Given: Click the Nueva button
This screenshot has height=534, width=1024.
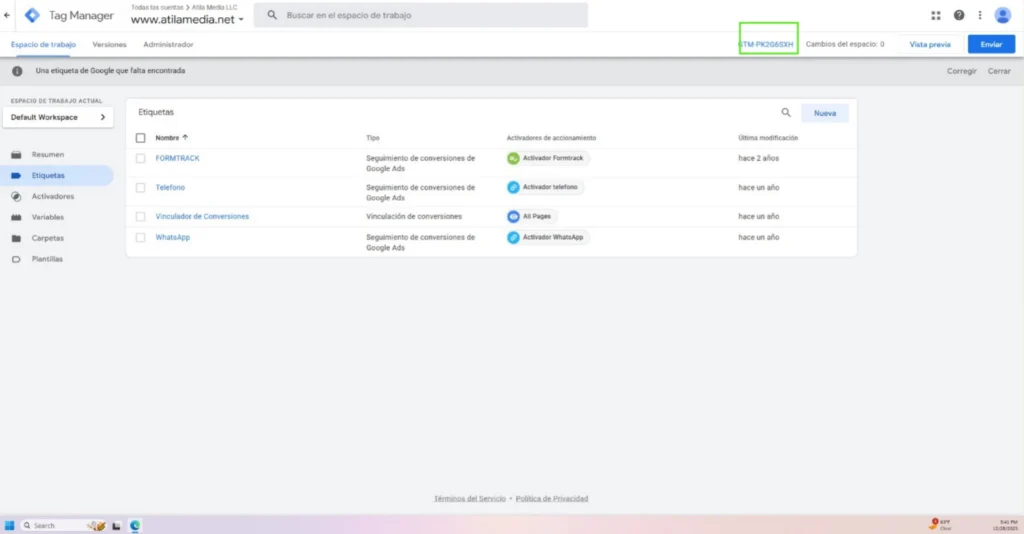Looking at the screenshot, I should click(825, 113).
